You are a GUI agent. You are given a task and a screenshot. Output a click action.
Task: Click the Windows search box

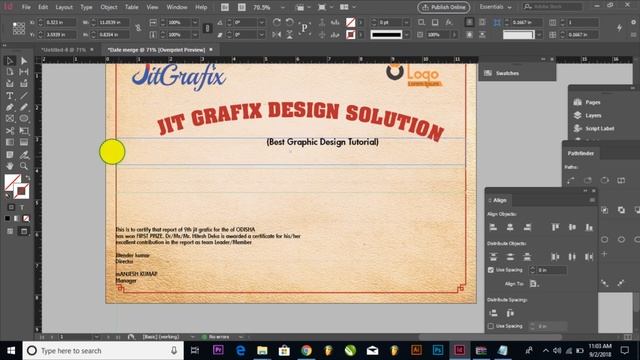[x=103, y=351]
